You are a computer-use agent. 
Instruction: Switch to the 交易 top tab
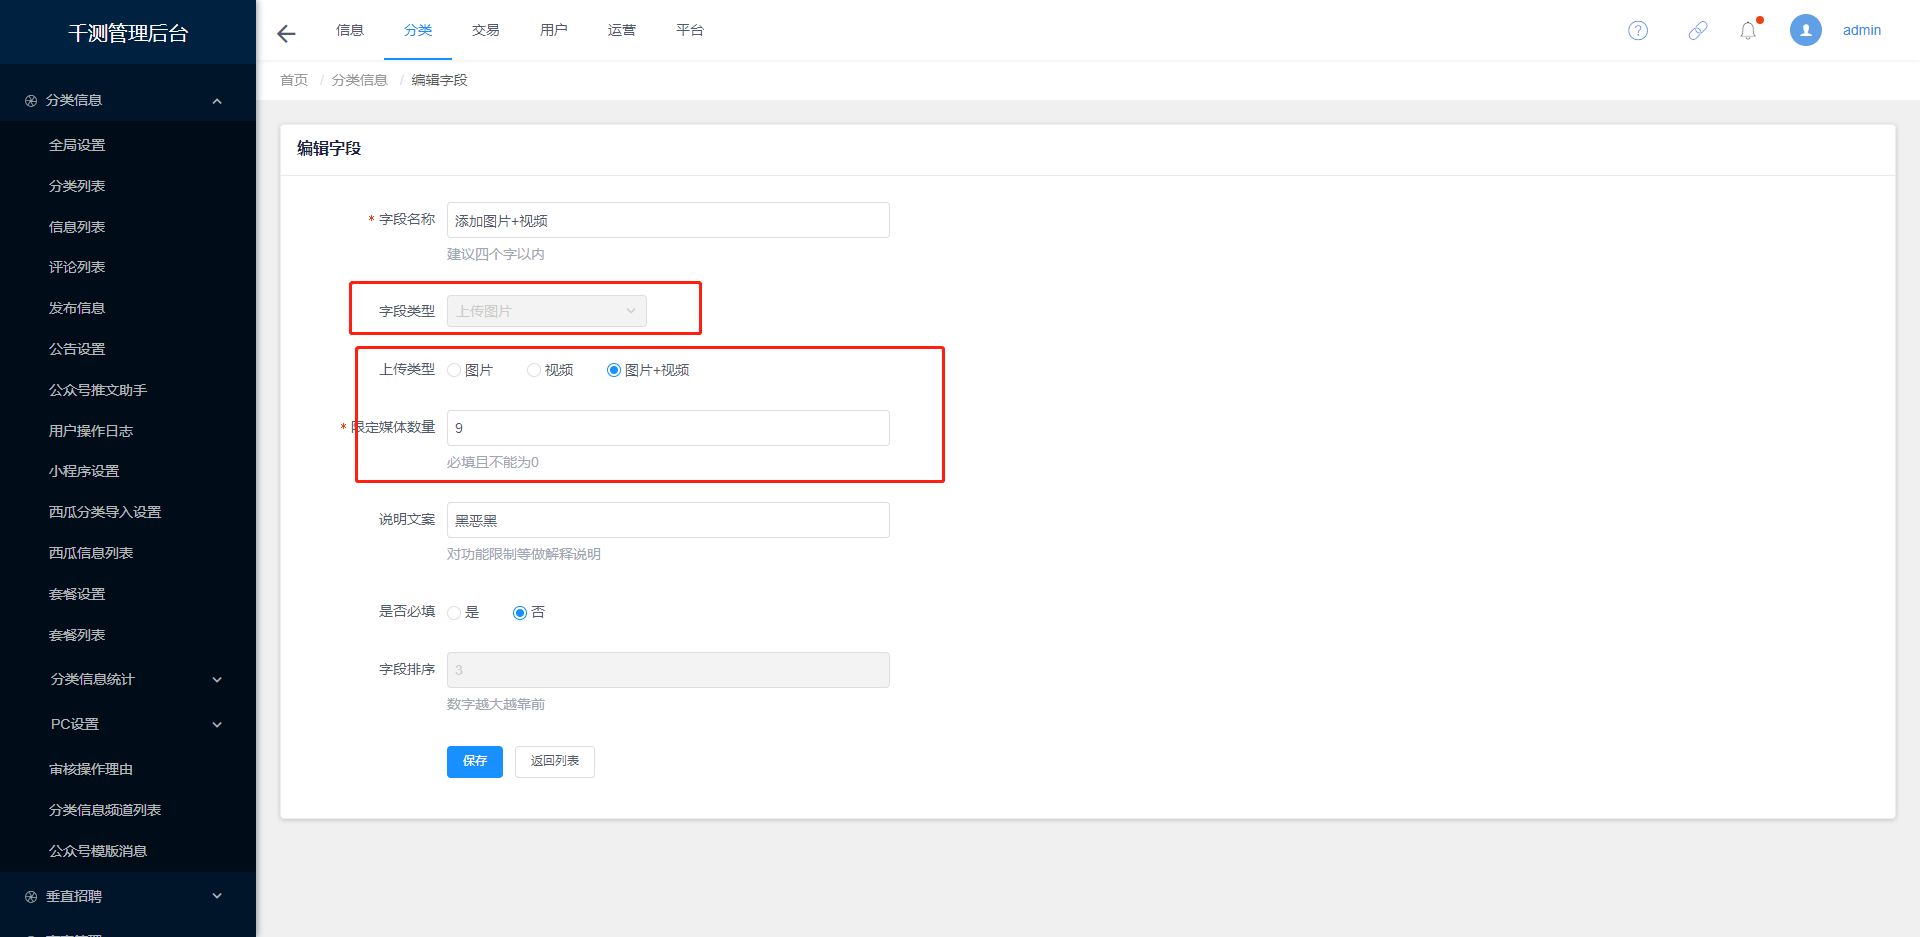[x=486, y=30]
